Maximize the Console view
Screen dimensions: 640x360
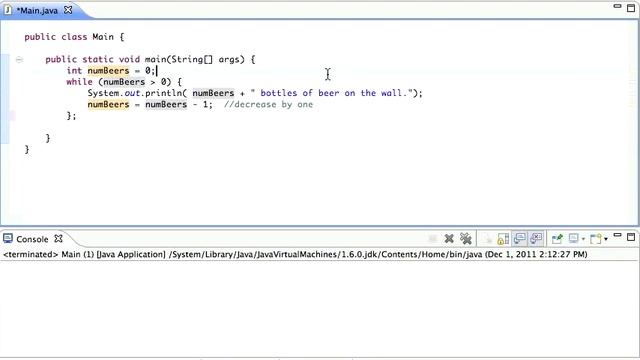631,237
